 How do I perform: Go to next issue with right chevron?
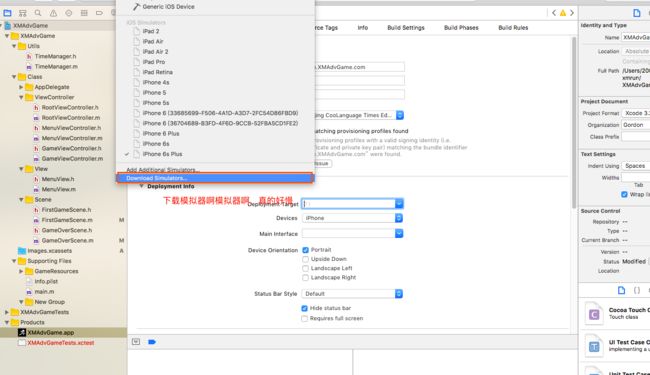572,13
